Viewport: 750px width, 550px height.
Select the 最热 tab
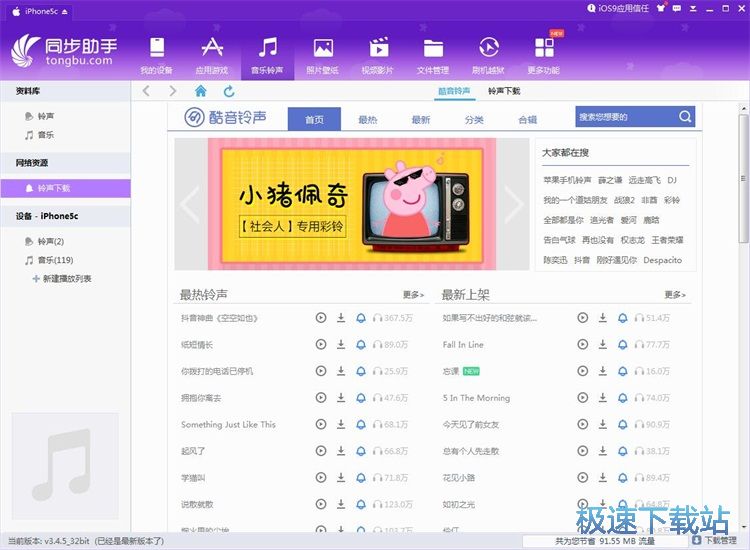pos(368,120)
